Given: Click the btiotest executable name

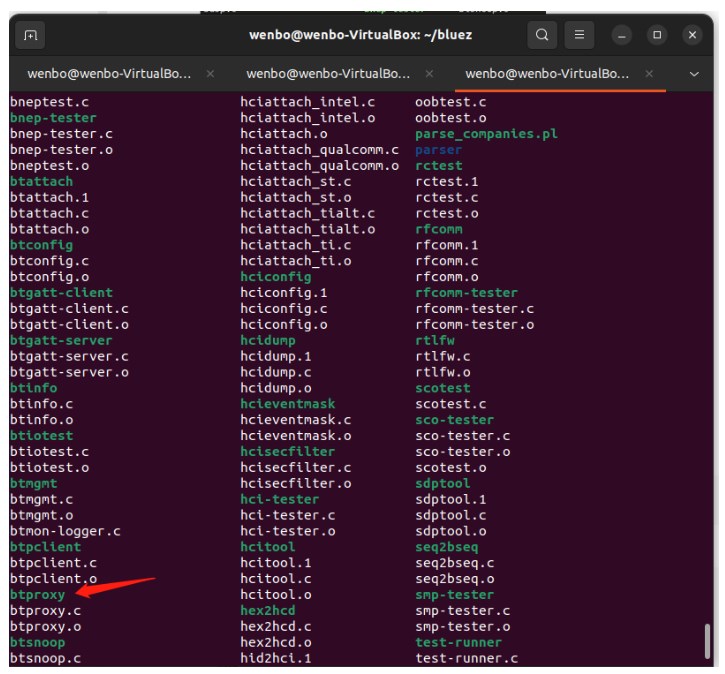Looking at the screenshot, I should coord(41,435).
